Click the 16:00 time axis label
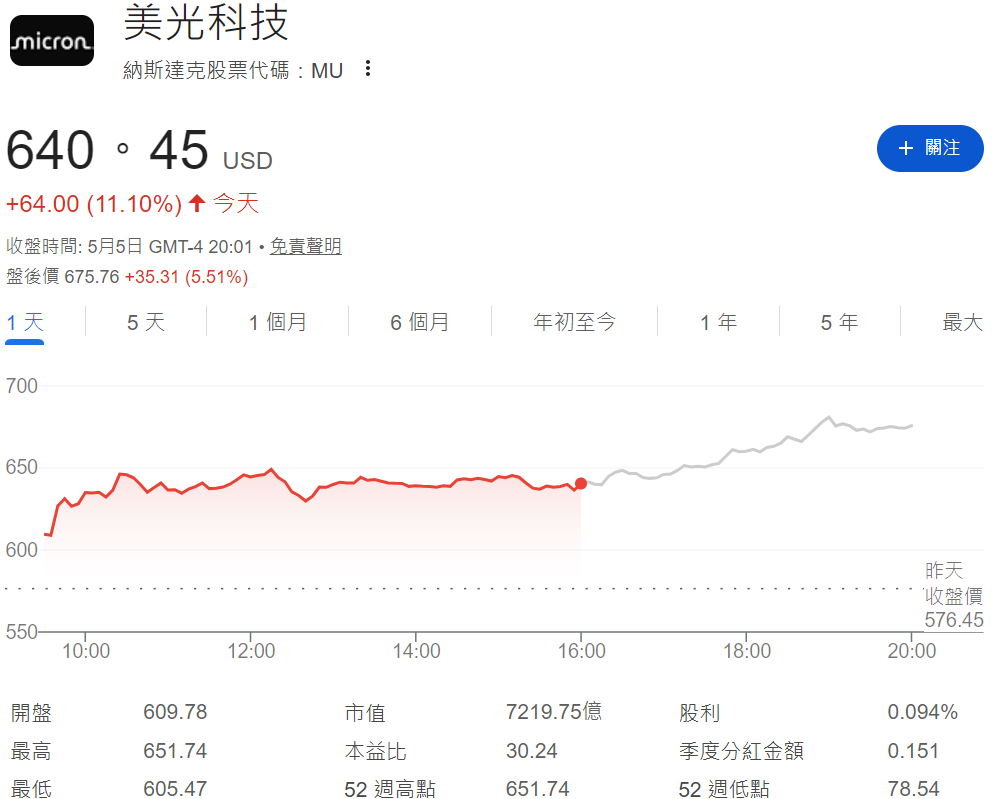 click(581, 650)
